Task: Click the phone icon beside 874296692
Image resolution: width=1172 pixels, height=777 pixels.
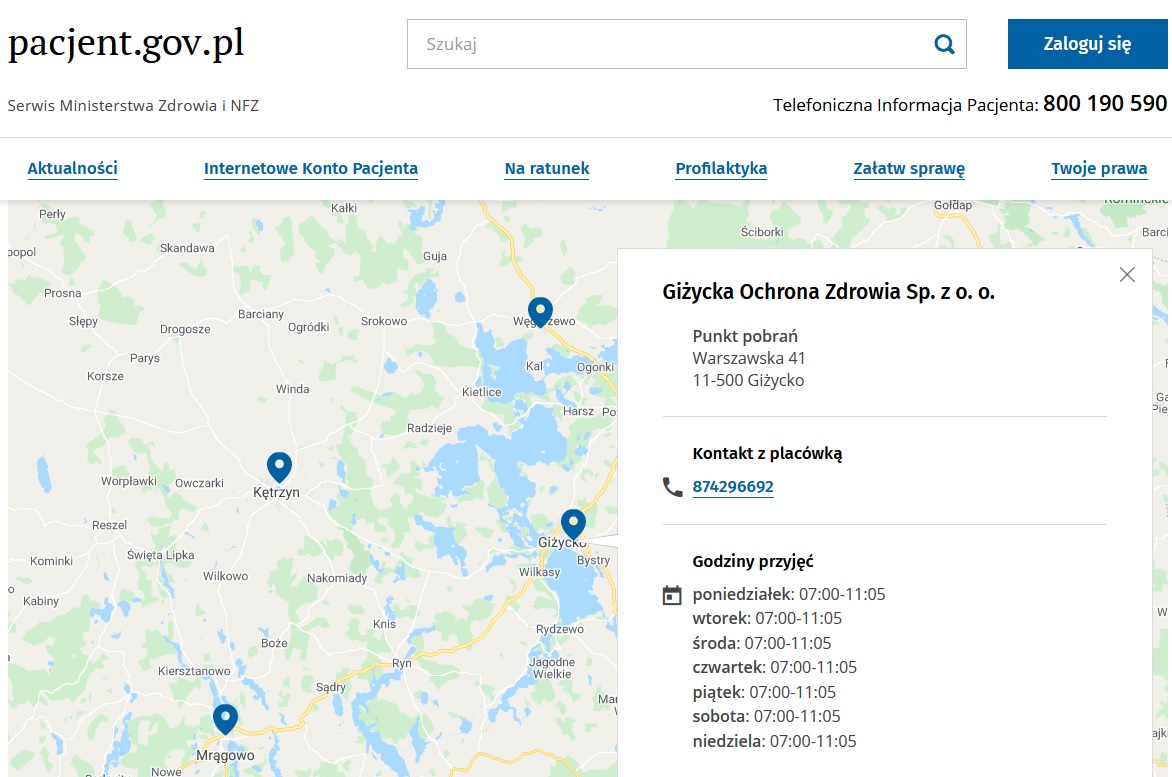Action: point(673,487)
